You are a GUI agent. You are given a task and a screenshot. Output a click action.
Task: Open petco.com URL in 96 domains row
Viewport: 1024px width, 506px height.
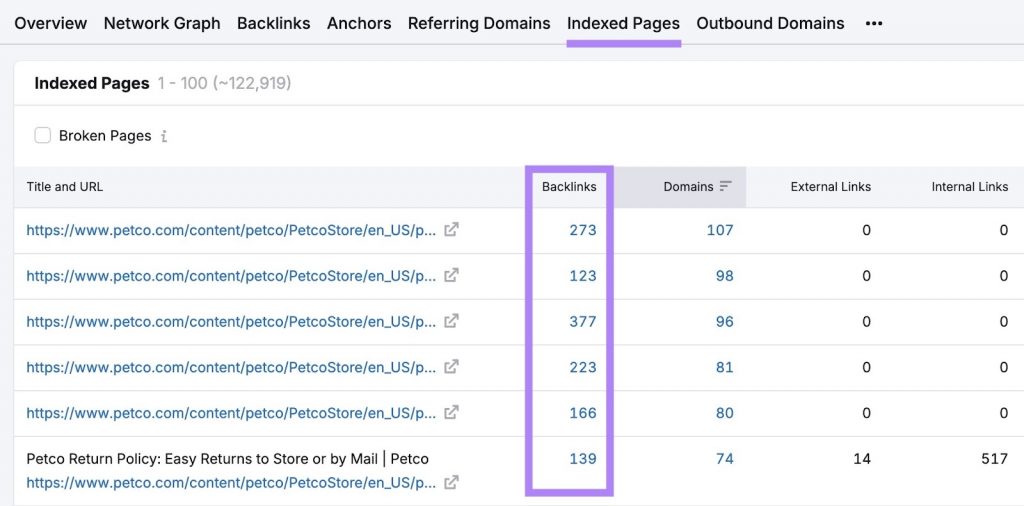tap(231, 321)
